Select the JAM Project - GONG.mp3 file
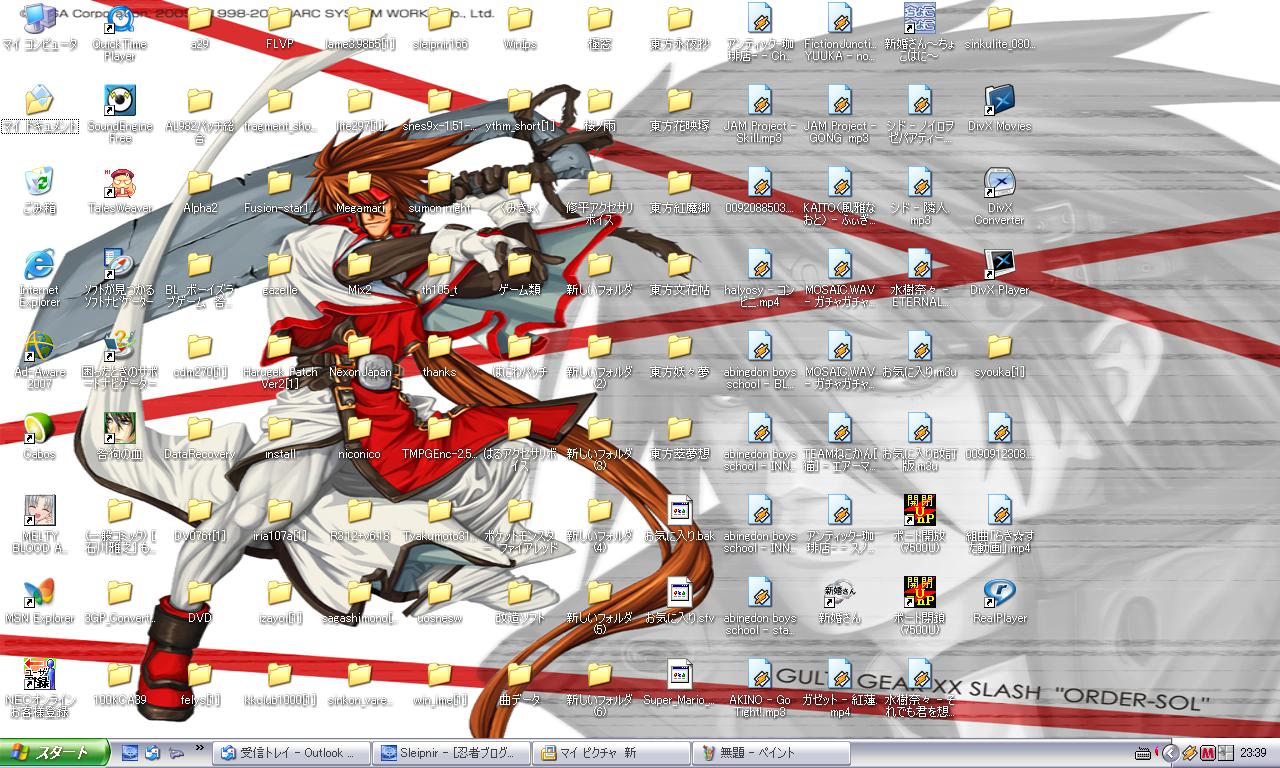This screenshot has height=768, width=1280. tap(840, 113)
